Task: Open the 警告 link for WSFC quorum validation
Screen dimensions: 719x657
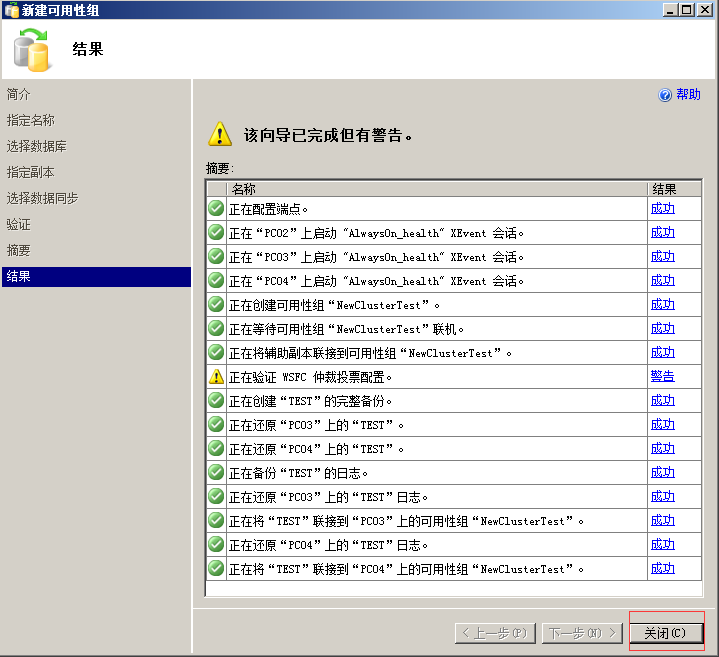Action: click(x=662, y=377)
